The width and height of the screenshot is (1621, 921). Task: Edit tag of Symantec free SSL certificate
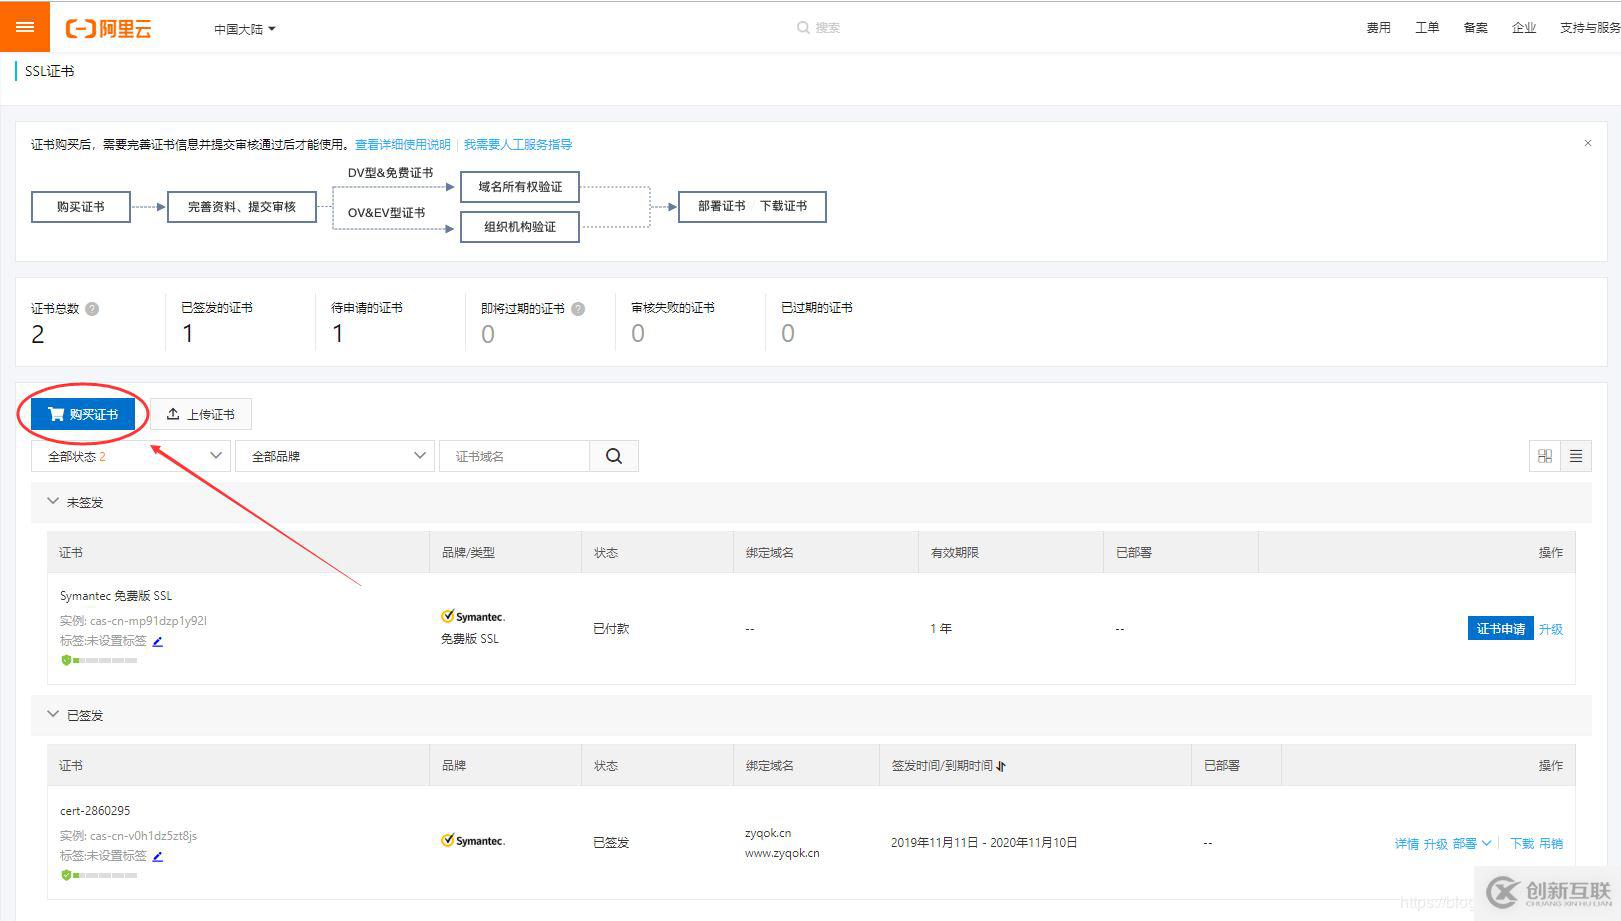pyautogui.click(x=157, y=641)
